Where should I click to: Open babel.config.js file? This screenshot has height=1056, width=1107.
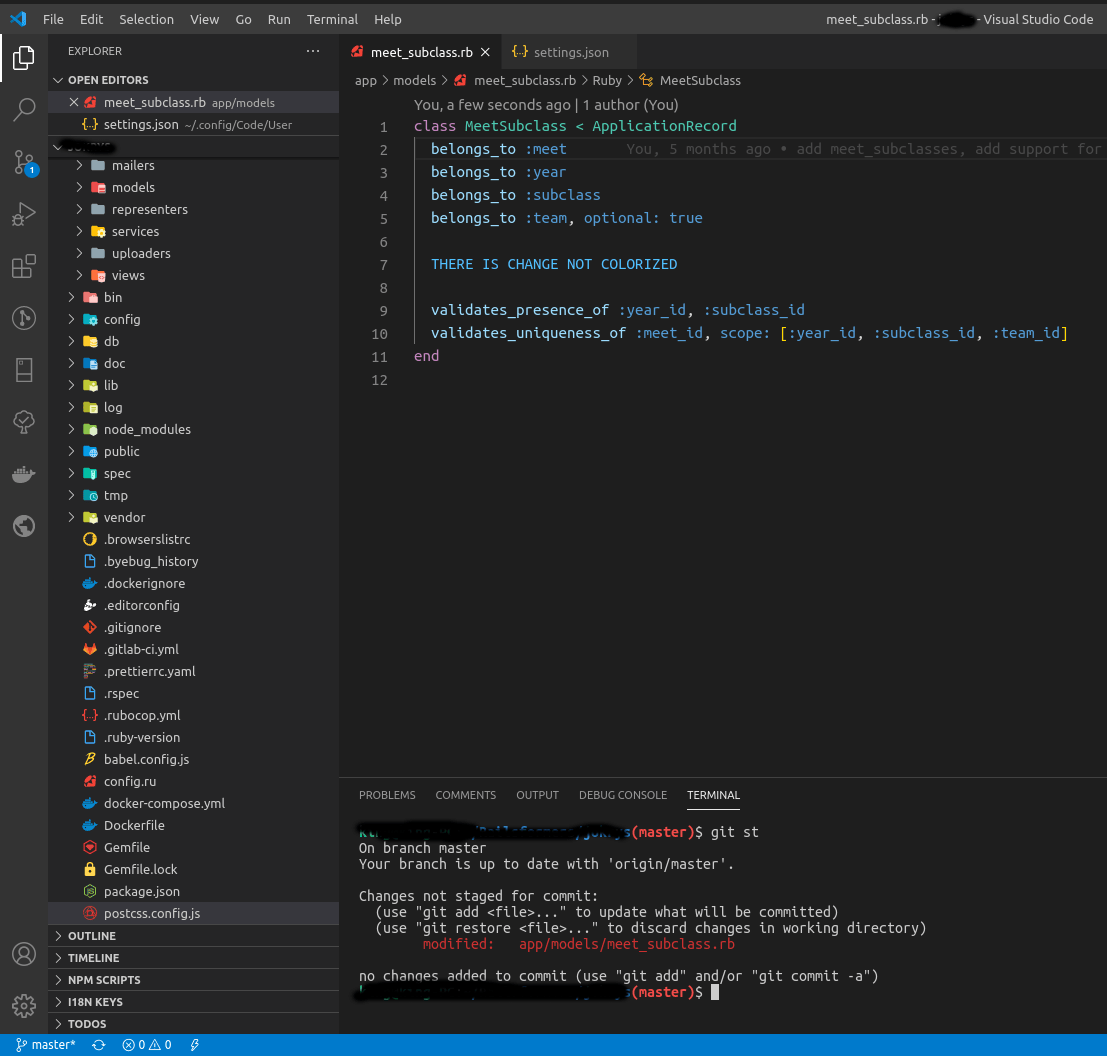coord(193,759)
